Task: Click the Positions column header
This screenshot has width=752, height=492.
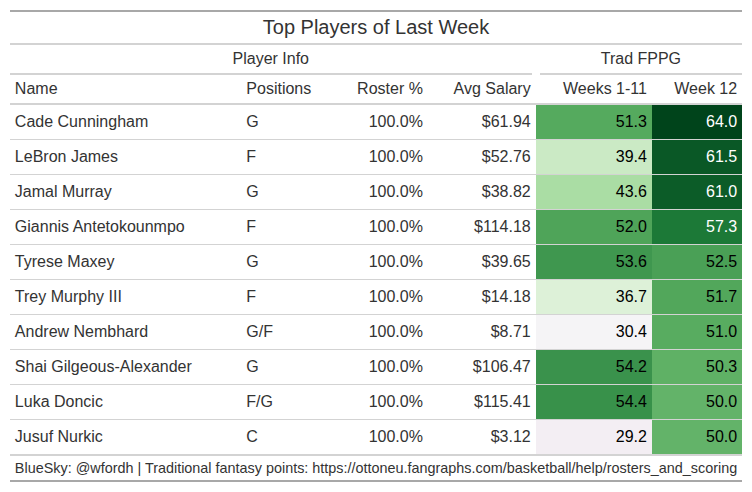Action: click(x=278, y=89)
